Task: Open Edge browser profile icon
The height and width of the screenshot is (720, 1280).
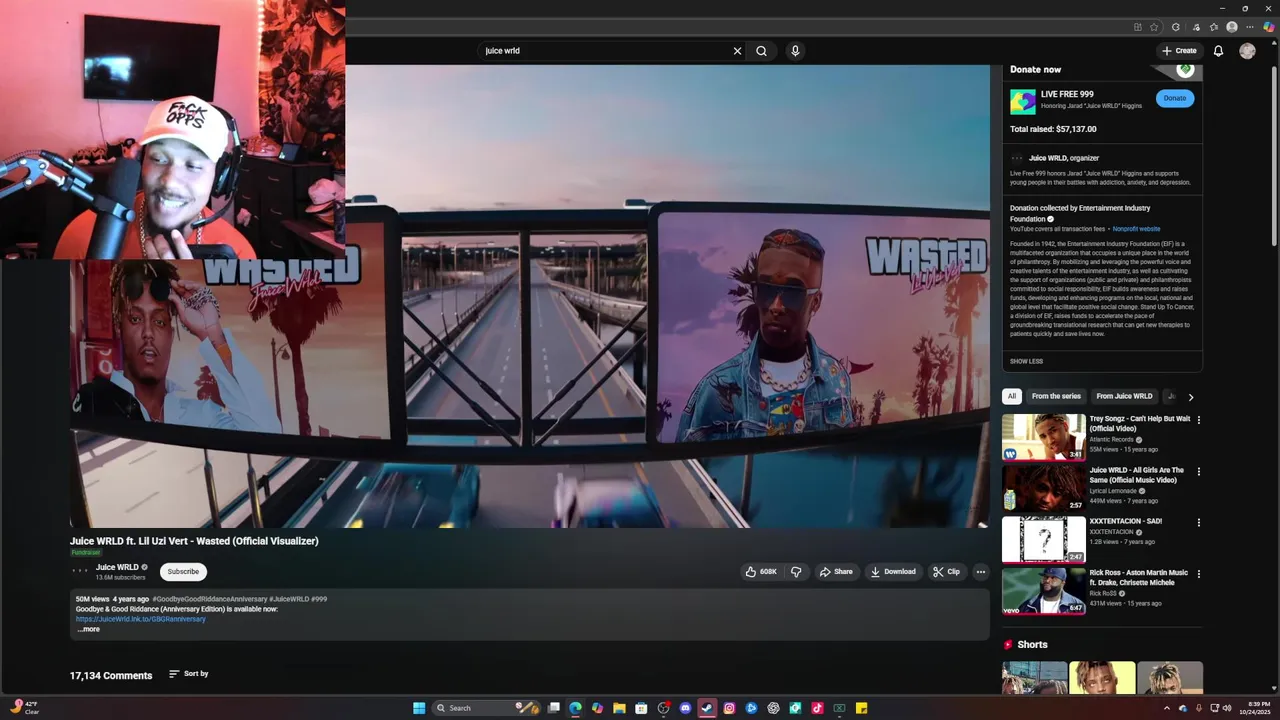Action: tap(1232, 27)
